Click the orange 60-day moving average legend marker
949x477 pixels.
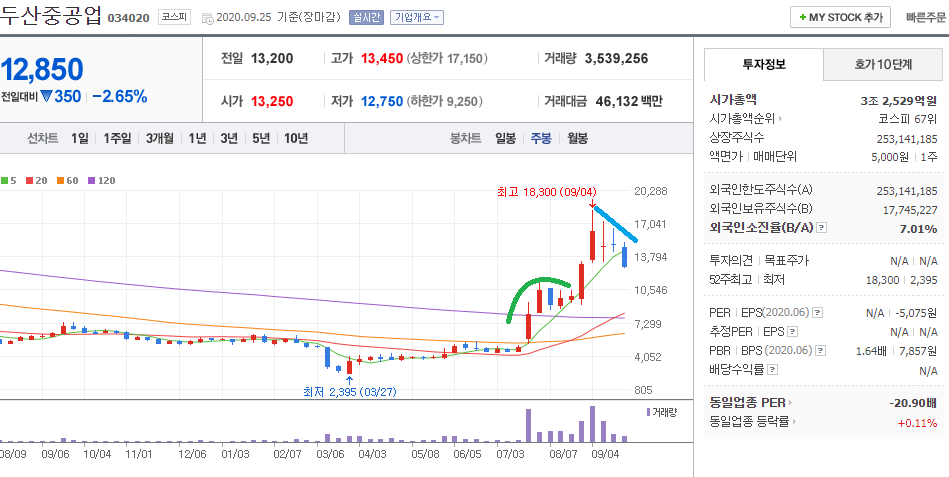click(x=61, y=180)
